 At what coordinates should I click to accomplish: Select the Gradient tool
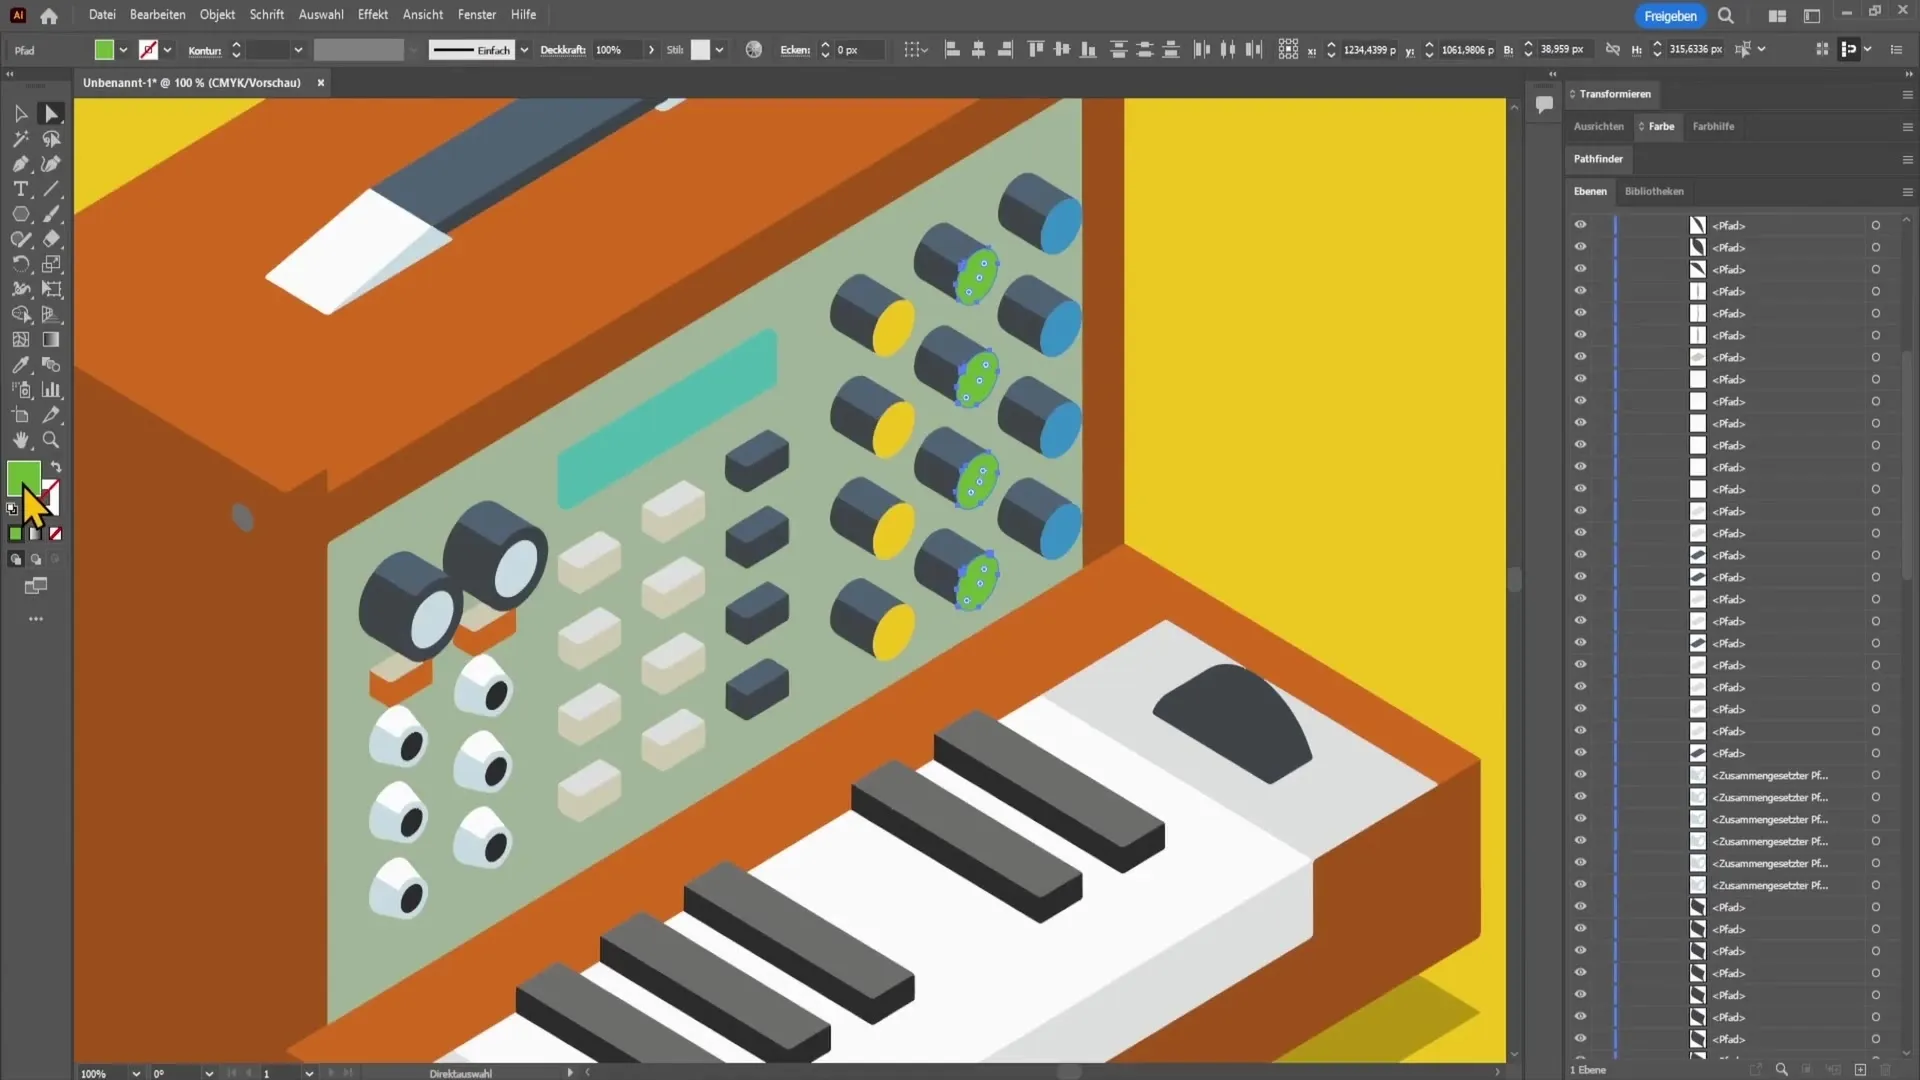pyautogui.click(x=51, y=340)
